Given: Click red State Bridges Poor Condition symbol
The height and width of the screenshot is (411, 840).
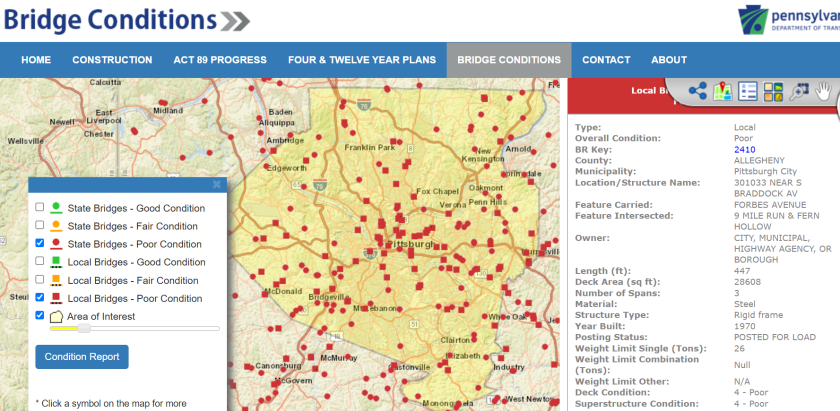Looking at the screenshot, I should coord(56,244).
